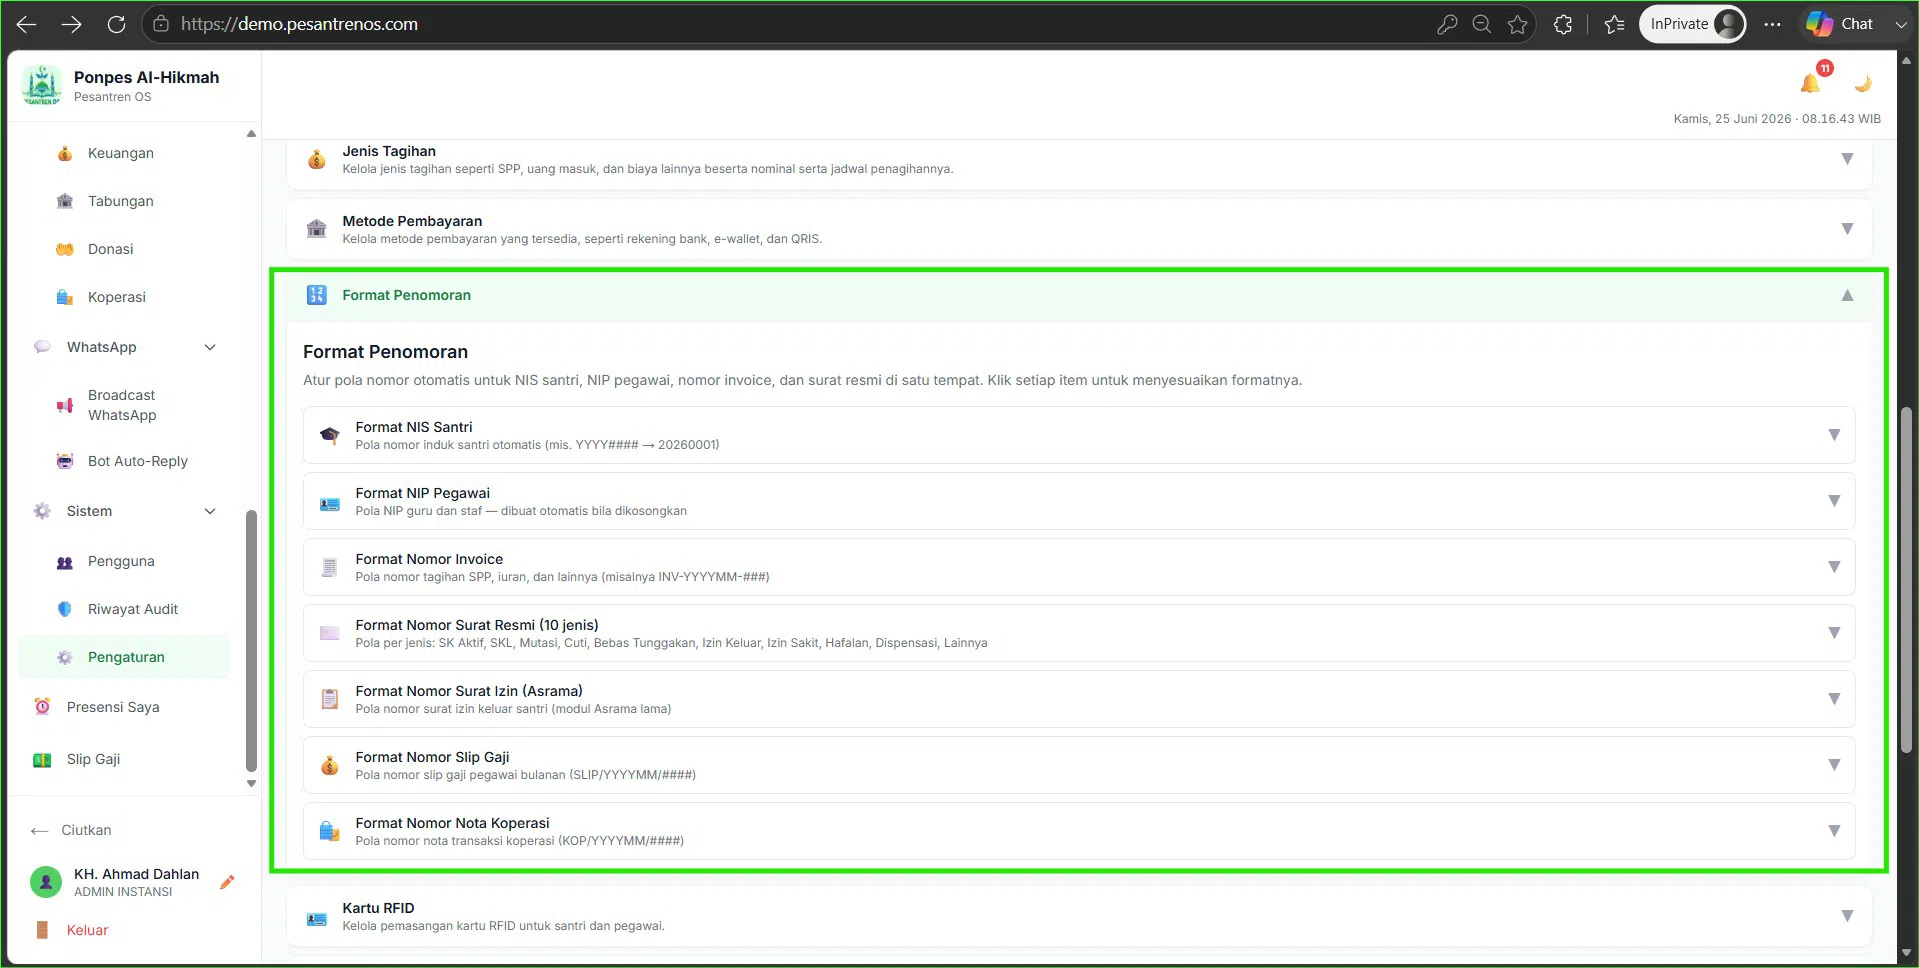Click the Format NIS Santri title
The image size is (1919, 968).
pos(414,427)
